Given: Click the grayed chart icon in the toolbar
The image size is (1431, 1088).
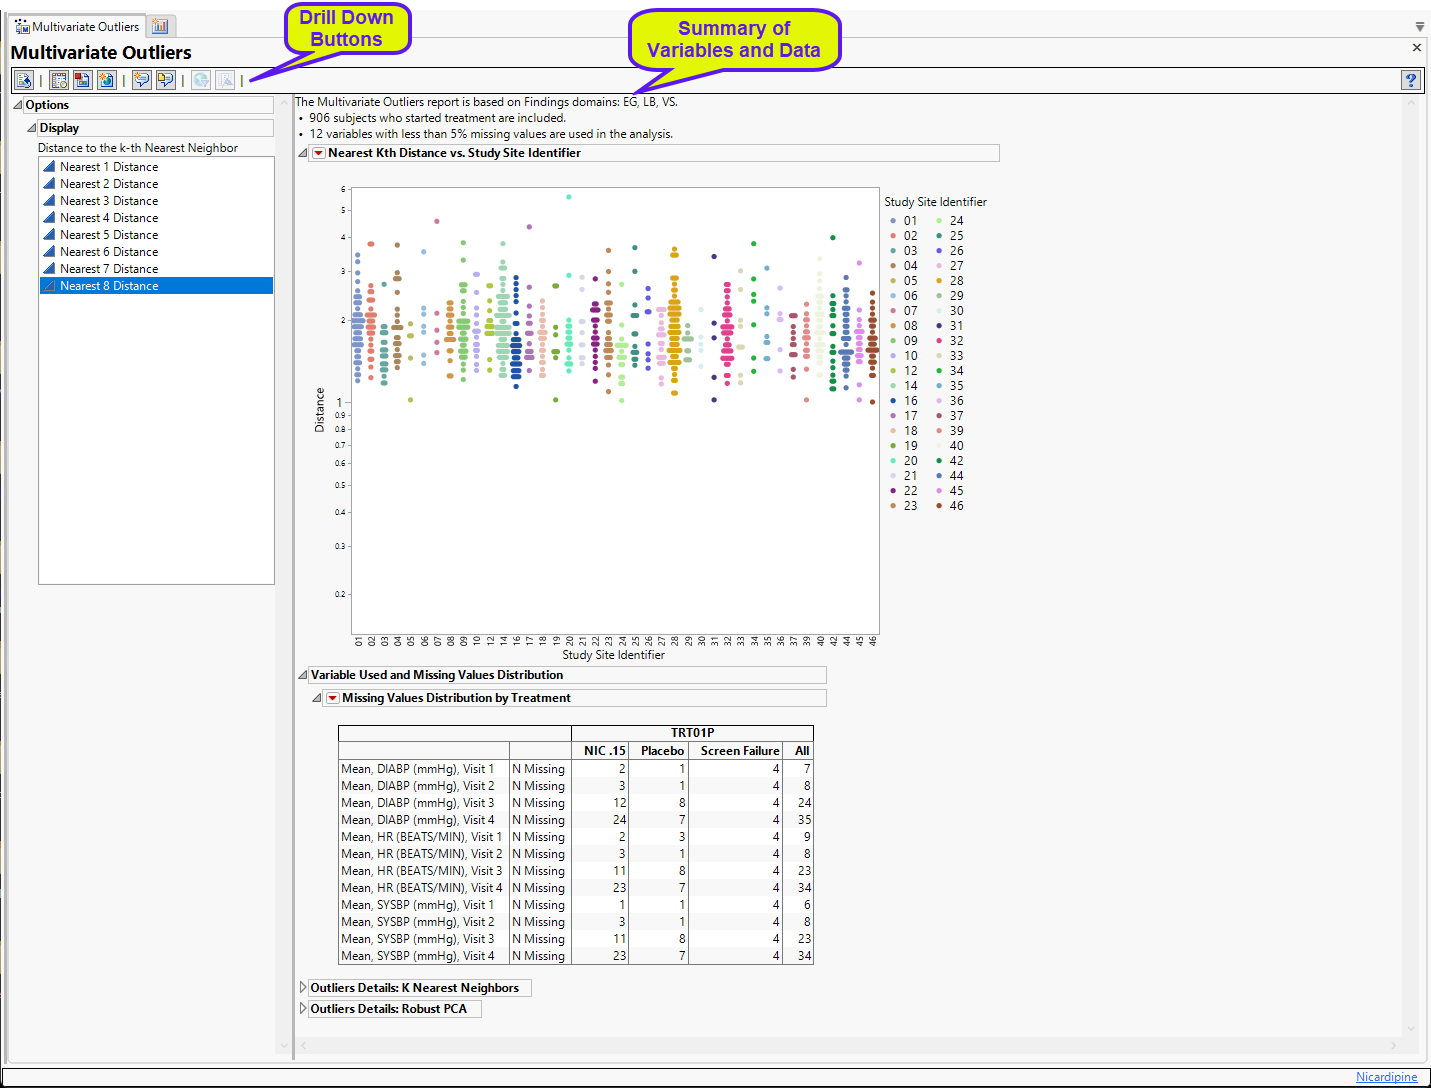Looking at the screenshot, I should (226, 80).
